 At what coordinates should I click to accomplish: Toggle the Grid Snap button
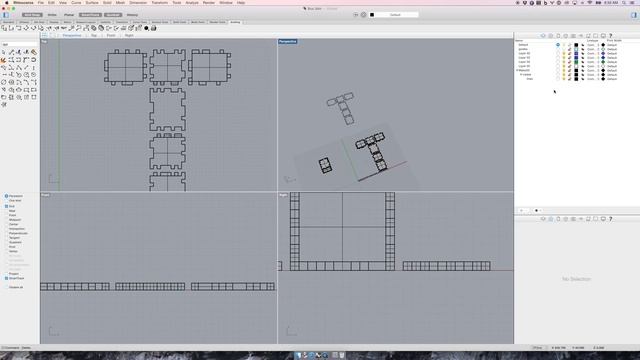32,15
